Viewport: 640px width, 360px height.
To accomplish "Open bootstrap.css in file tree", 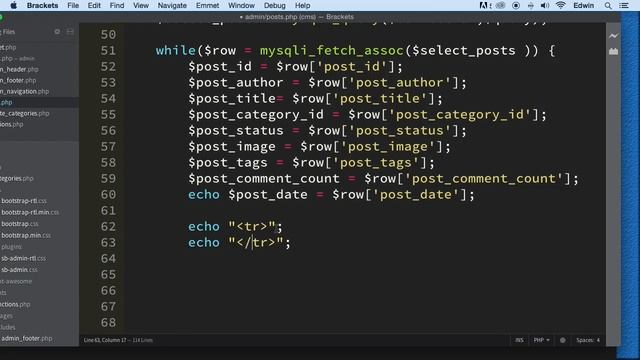I will pos(20,224).
